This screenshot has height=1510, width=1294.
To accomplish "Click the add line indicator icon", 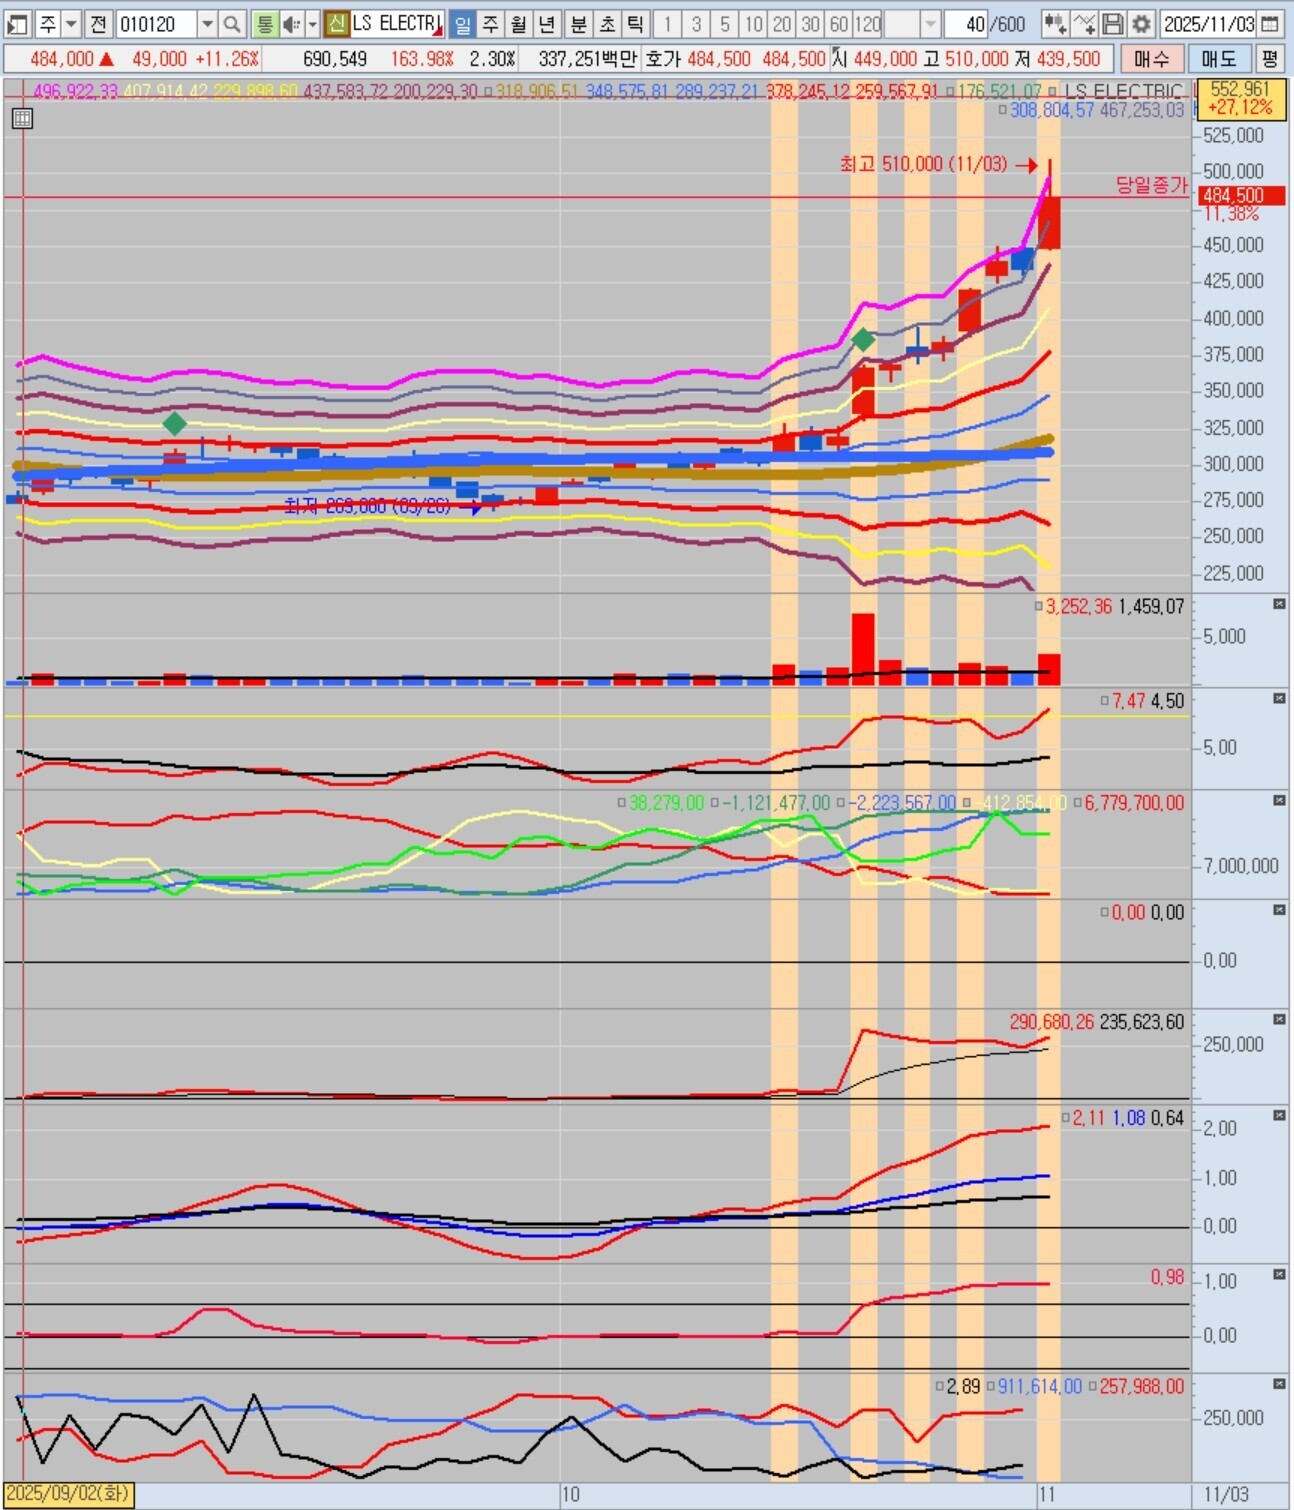I will (1084, 24).
